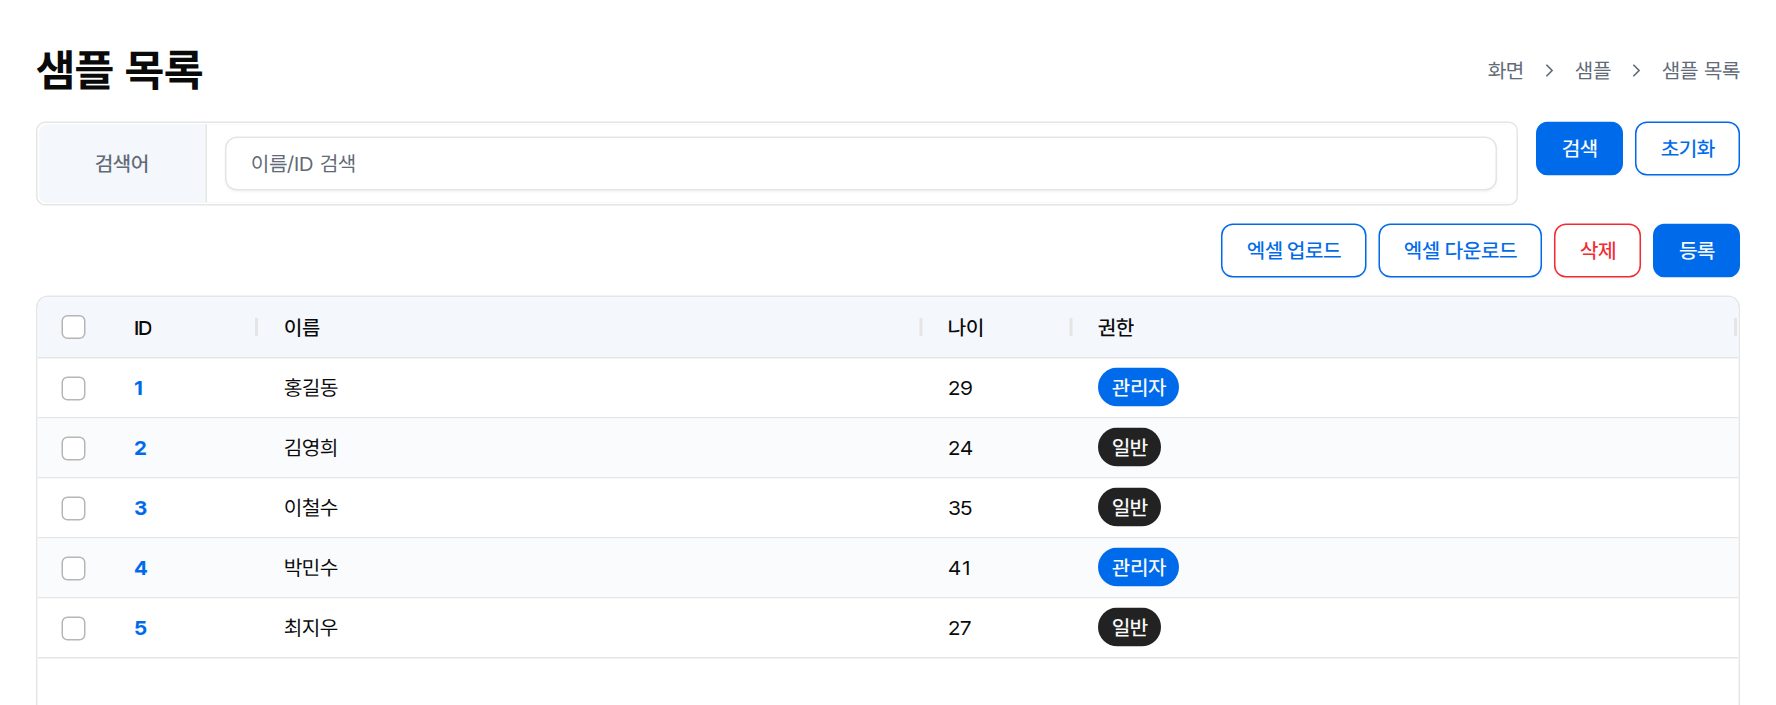
Task: Open 엑셀 업로드 upload
Action: pos(1293,250)
